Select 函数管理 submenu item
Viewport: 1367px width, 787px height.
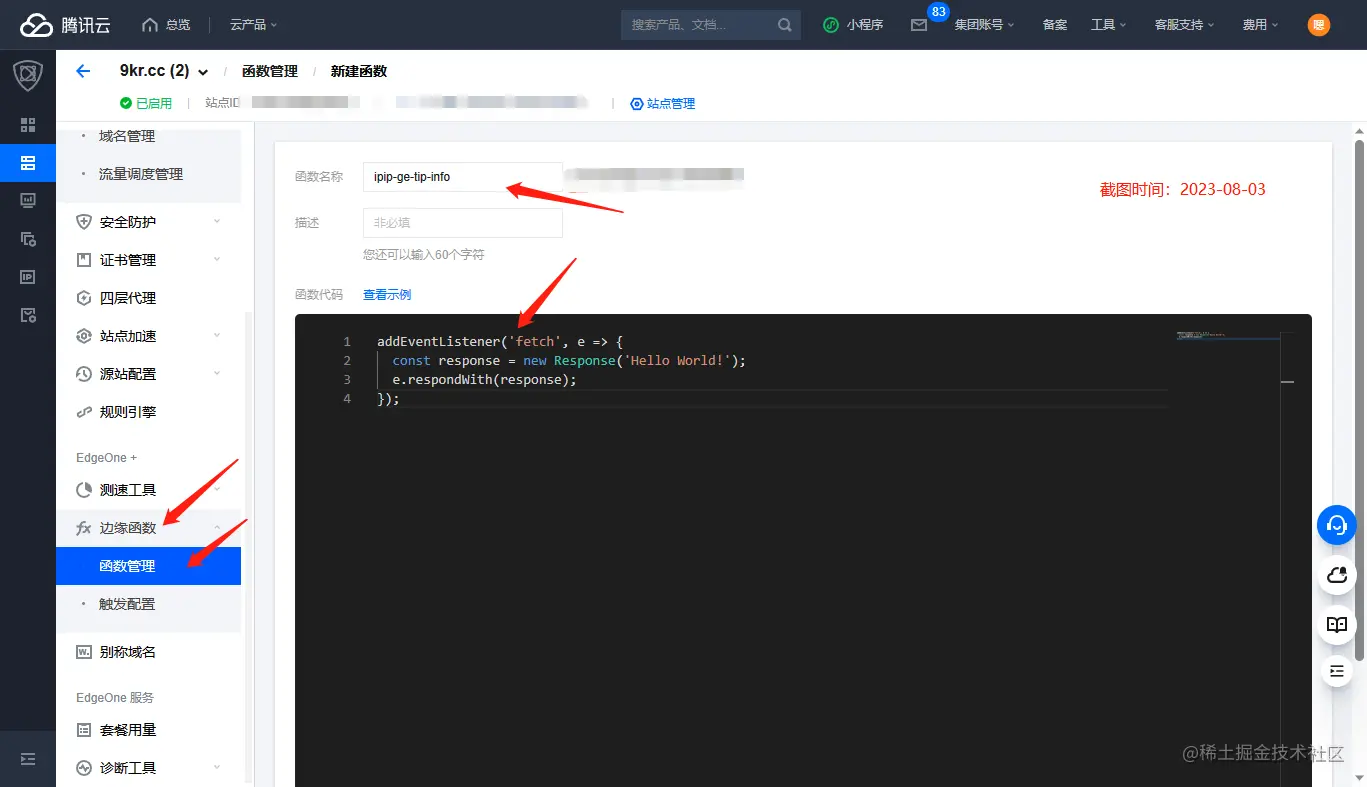click(x=148, y=566)
